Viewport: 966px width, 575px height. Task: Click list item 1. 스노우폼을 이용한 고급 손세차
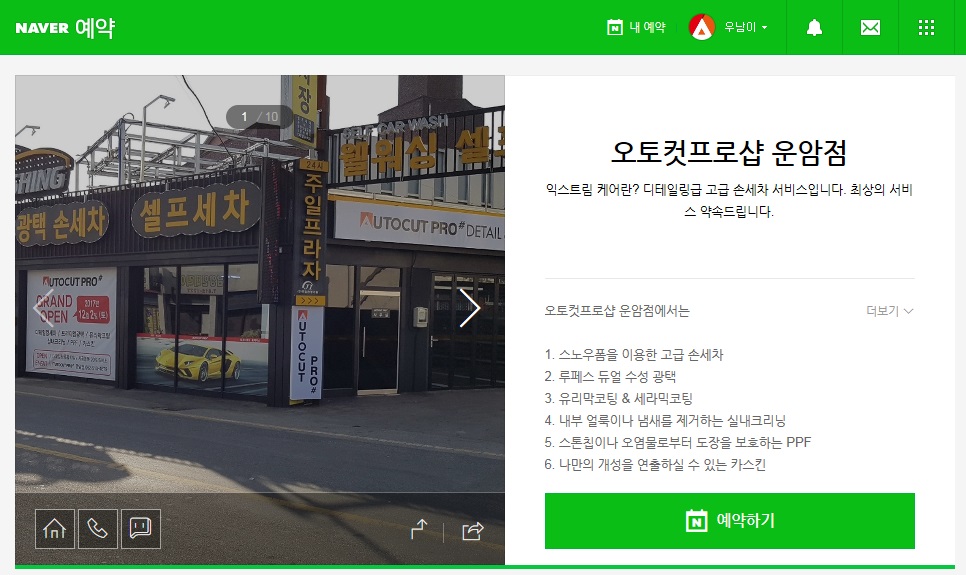coord(634,355)
